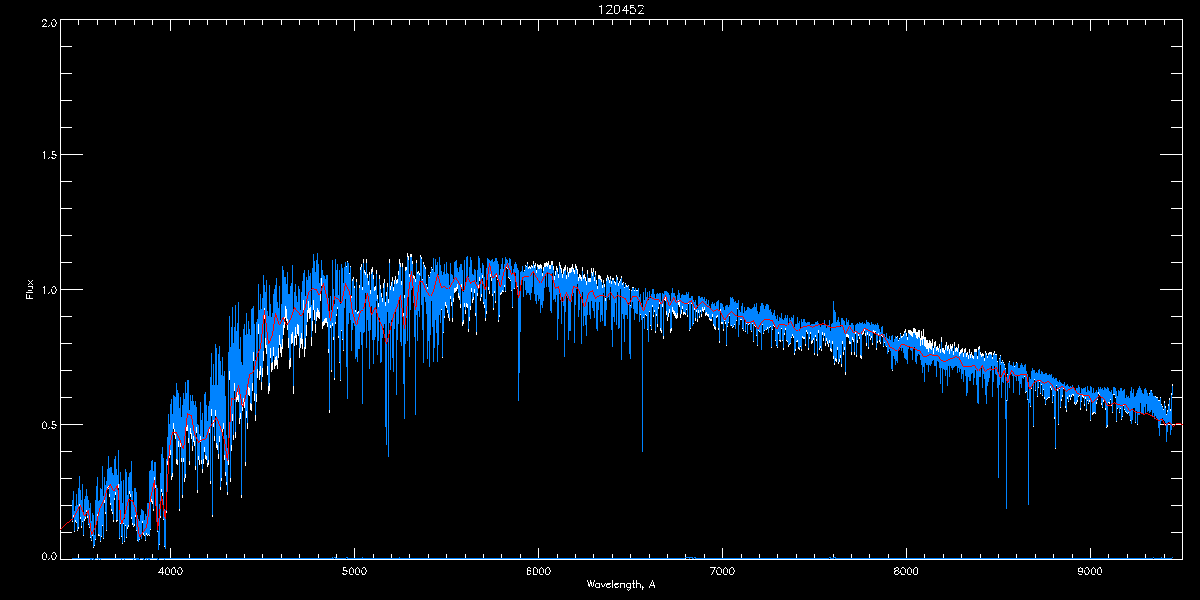Click the y-axis tick label "0.0"

pyautogui.click(x=47, y=555)
